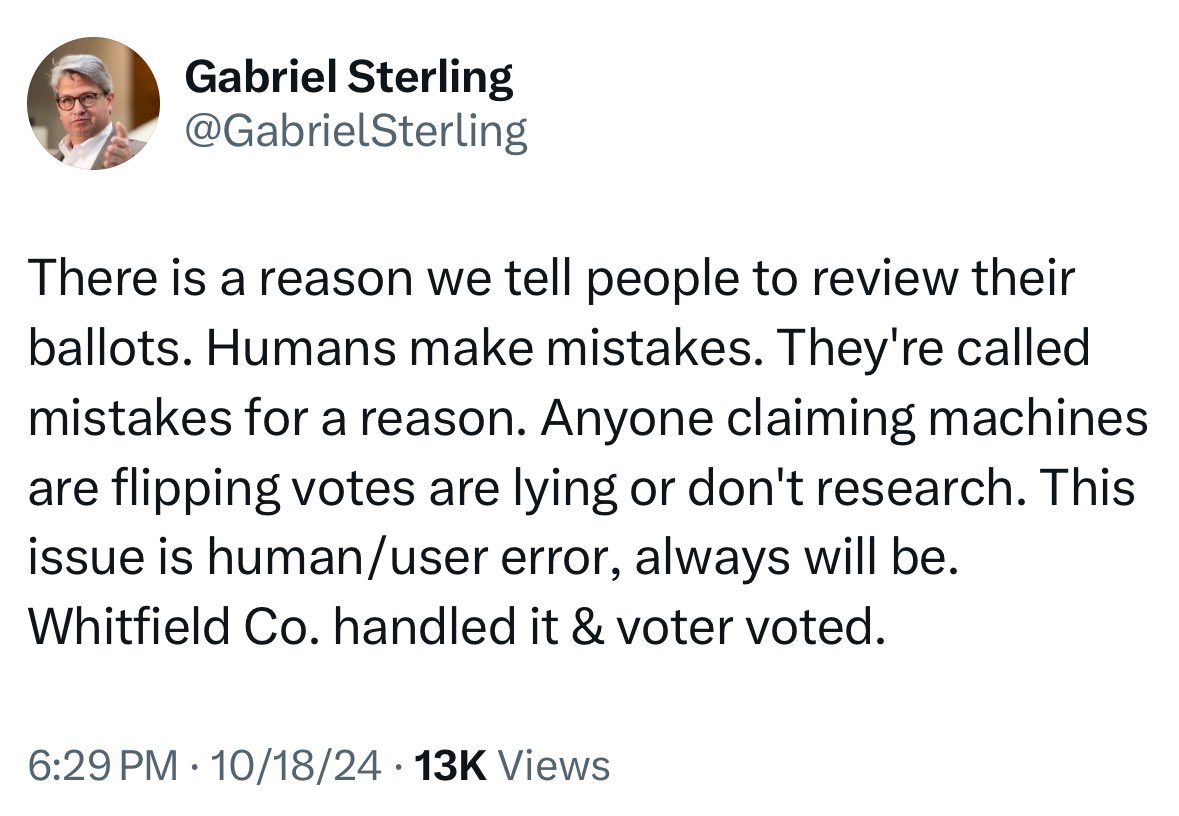Click the word "Views" below the tweet

pyautogui.click(x=553, y=766)
